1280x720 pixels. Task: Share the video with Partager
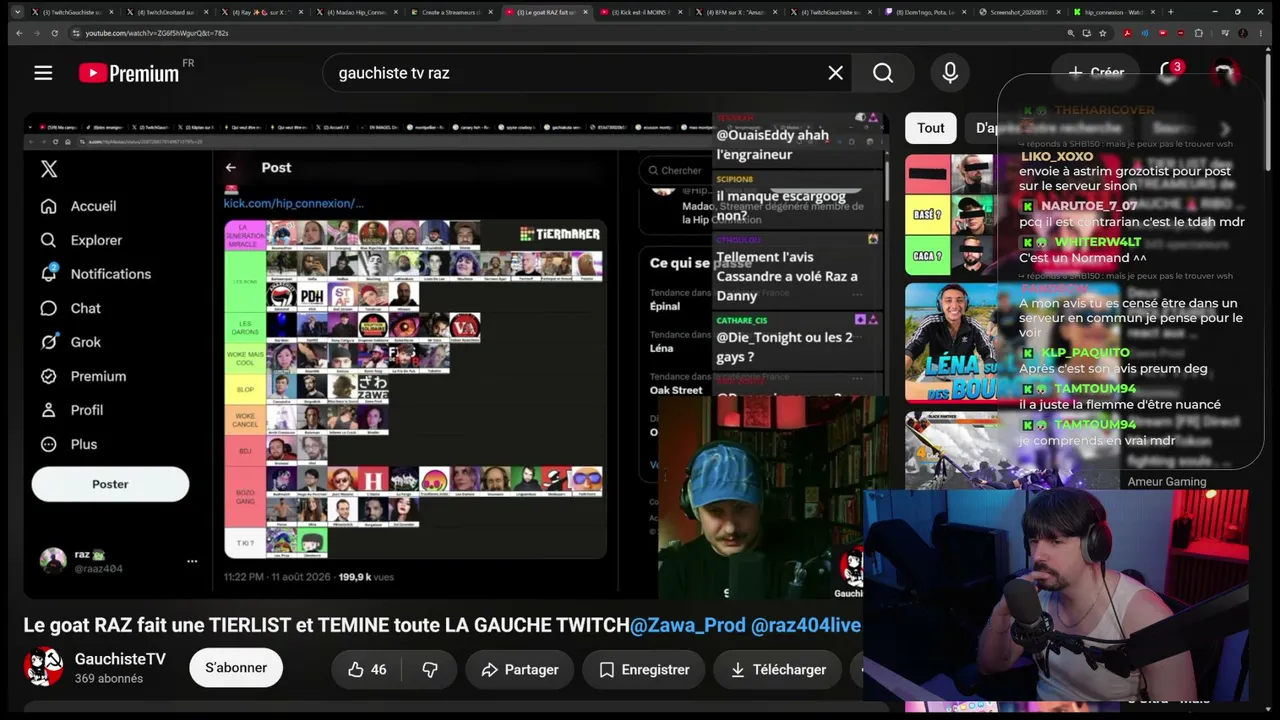(x=519, y=670)
